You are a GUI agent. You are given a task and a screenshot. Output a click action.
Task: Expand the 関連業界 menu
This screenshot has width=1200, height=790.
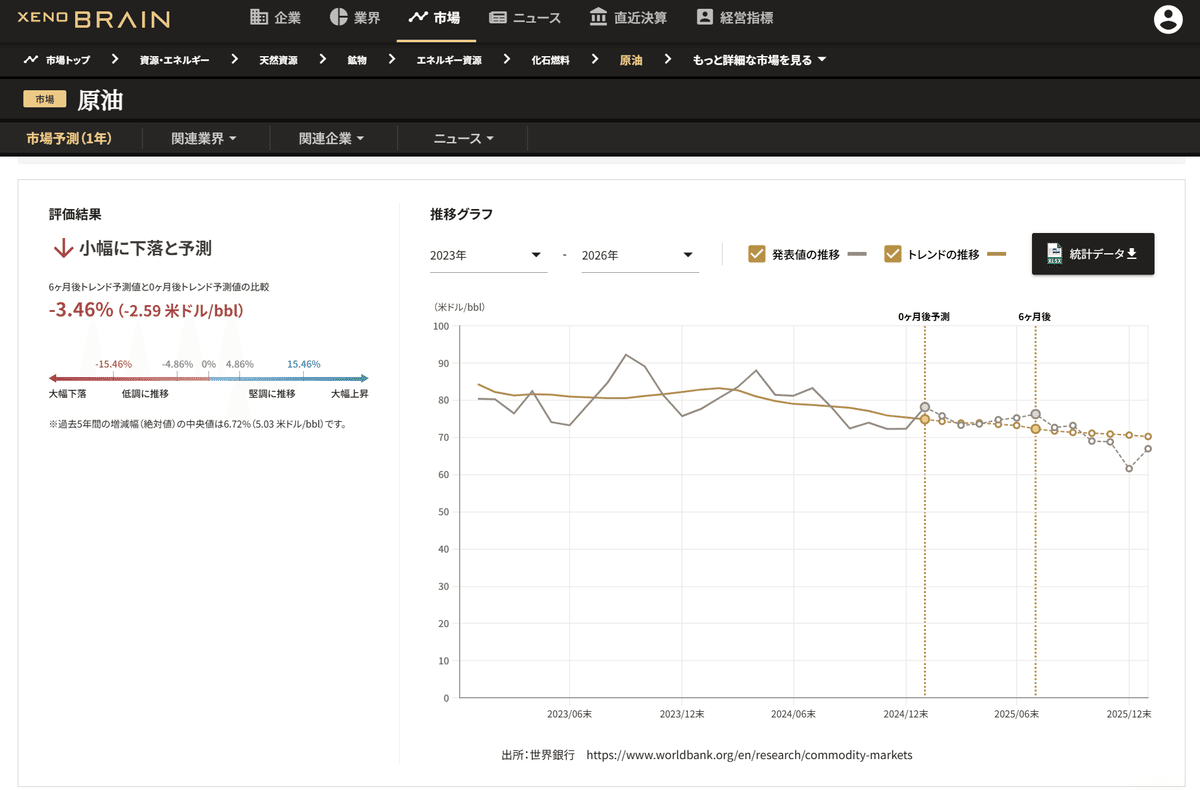point(204,139)
